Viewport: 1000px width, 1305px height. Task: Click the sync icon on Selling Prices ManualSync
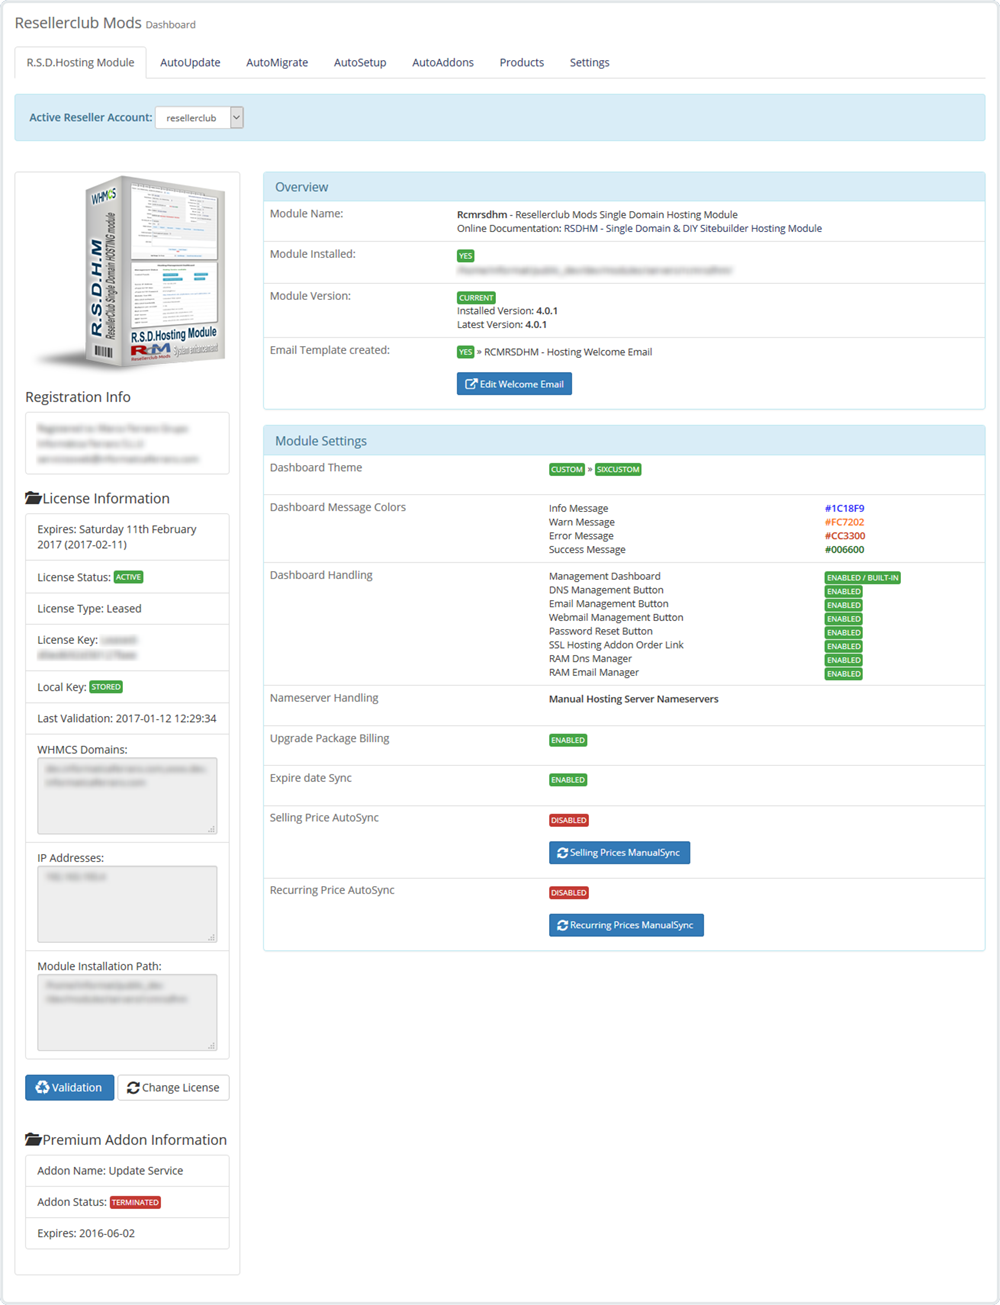(x=563, y=853)
